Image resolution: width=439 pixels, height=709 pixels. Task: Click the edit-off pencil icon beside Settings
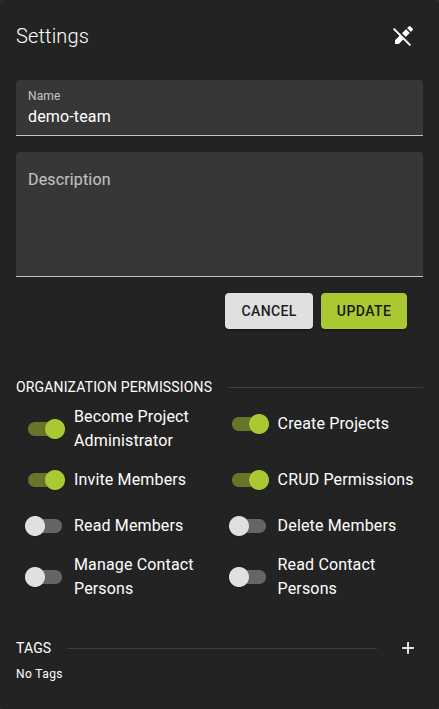(403, 37)
